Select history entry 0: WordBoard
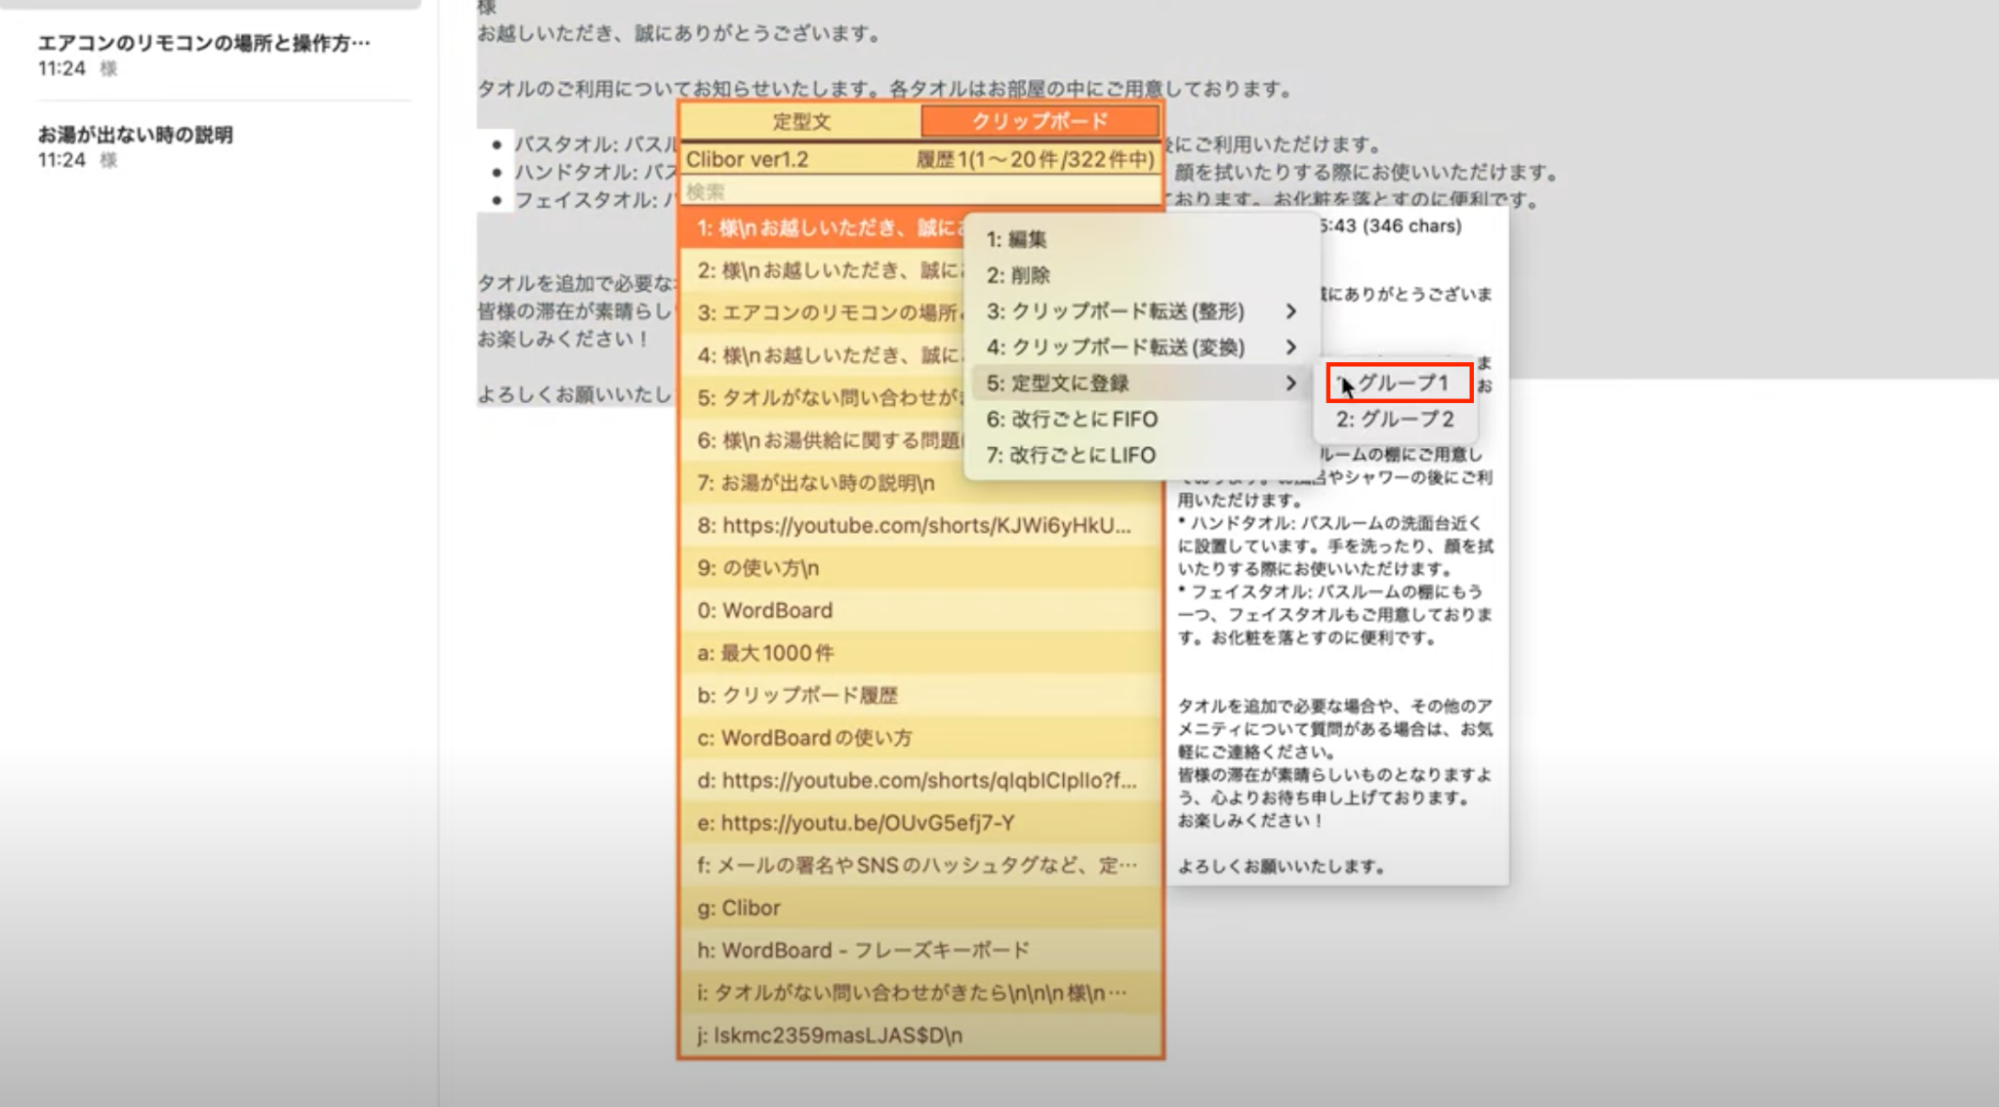The image size is (1999, 1107). [765, 610]
